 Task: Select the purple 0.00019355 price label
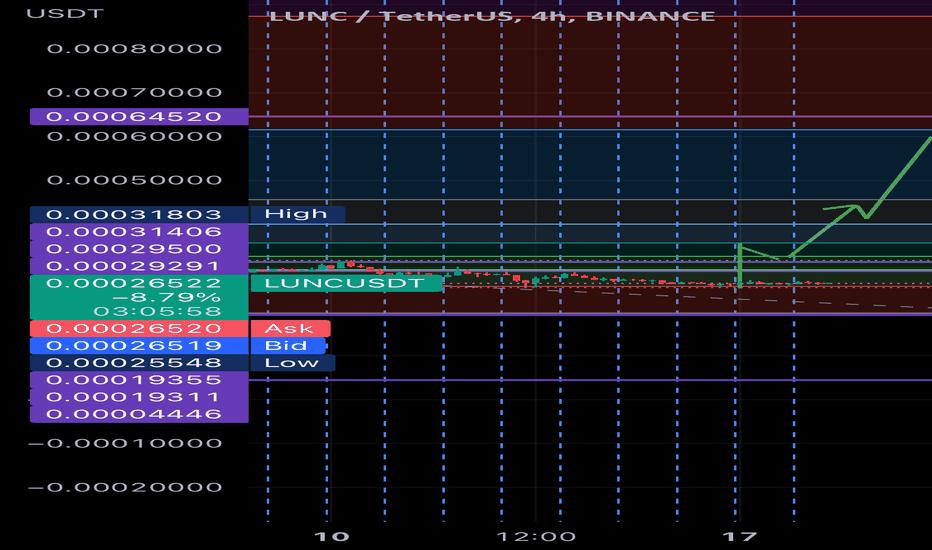139,380
